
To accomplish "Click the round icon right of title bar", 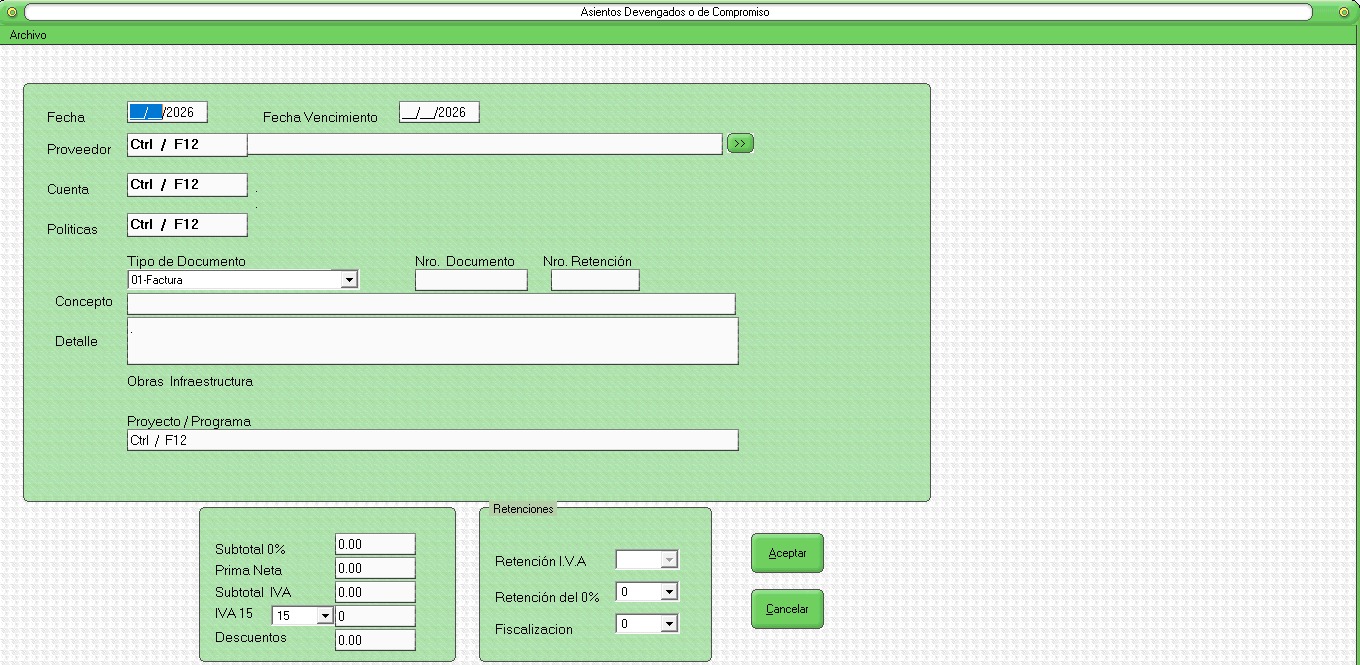I will [1347, 12].
